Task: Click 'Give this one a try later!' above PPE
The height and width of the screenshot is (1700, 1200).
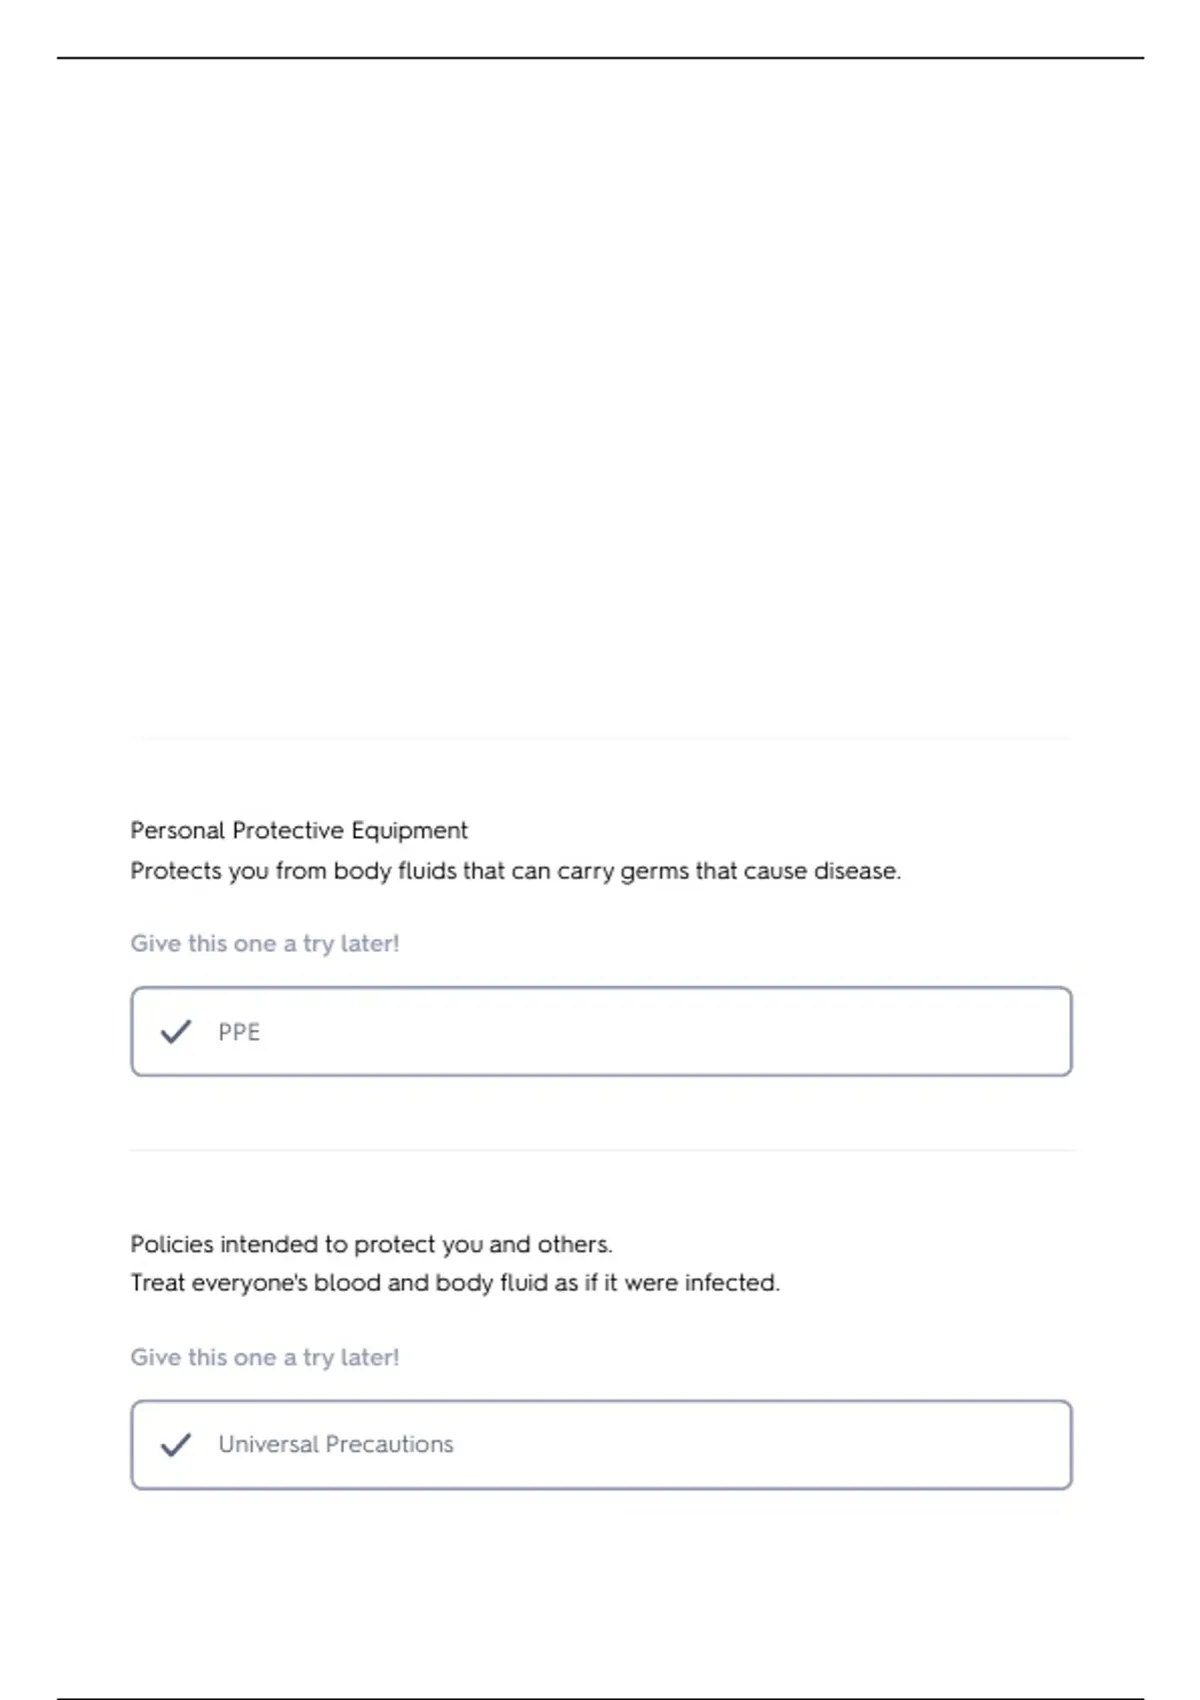Action: (265, 944)
